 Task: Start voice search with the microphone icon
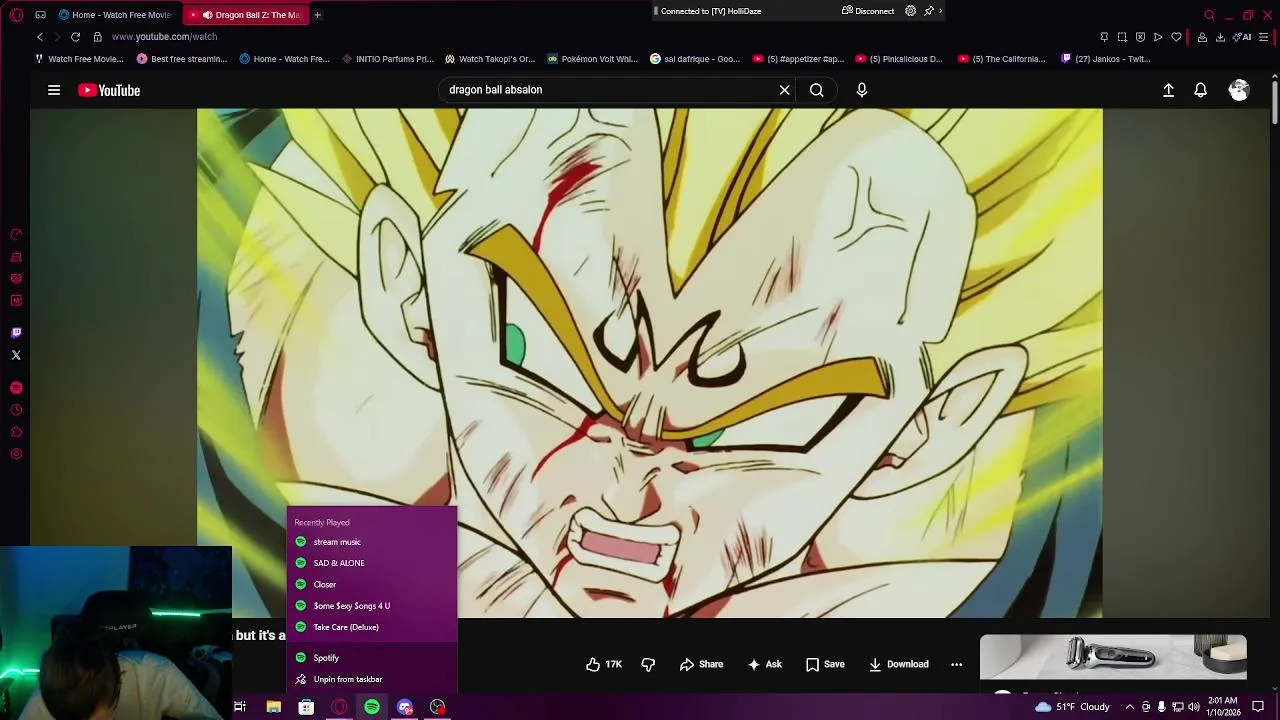coord(862,90)
